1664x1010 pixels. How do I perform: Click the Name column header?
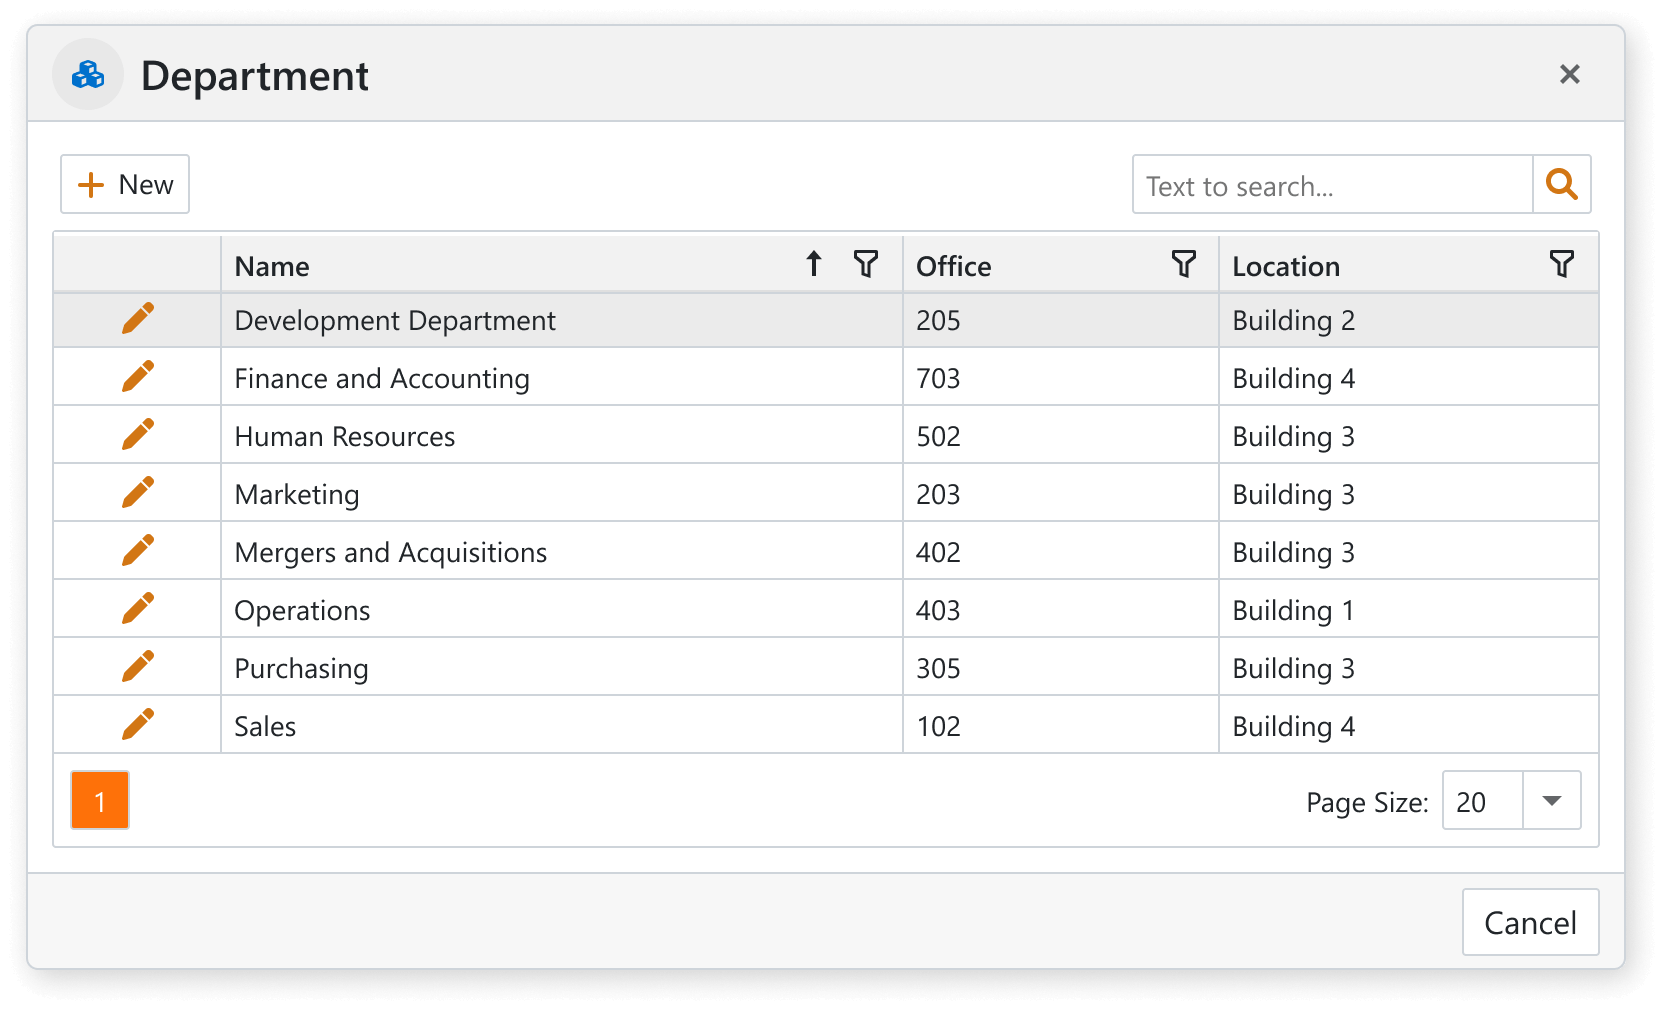point(271,265)
